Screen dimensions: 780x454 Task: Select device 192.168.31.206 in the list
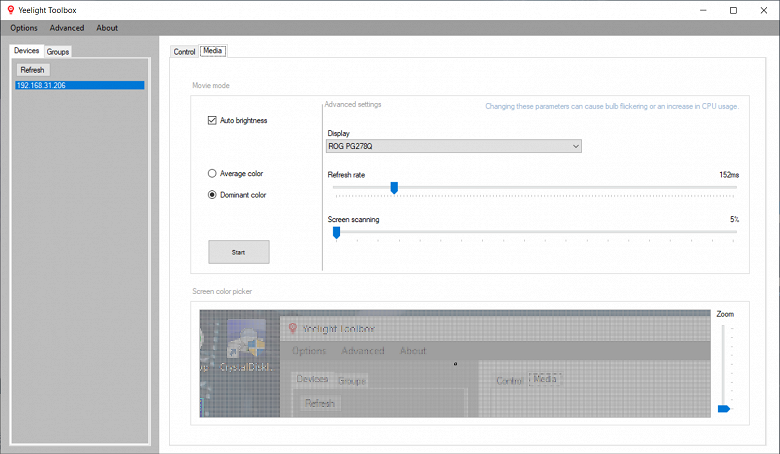point(80,85)
